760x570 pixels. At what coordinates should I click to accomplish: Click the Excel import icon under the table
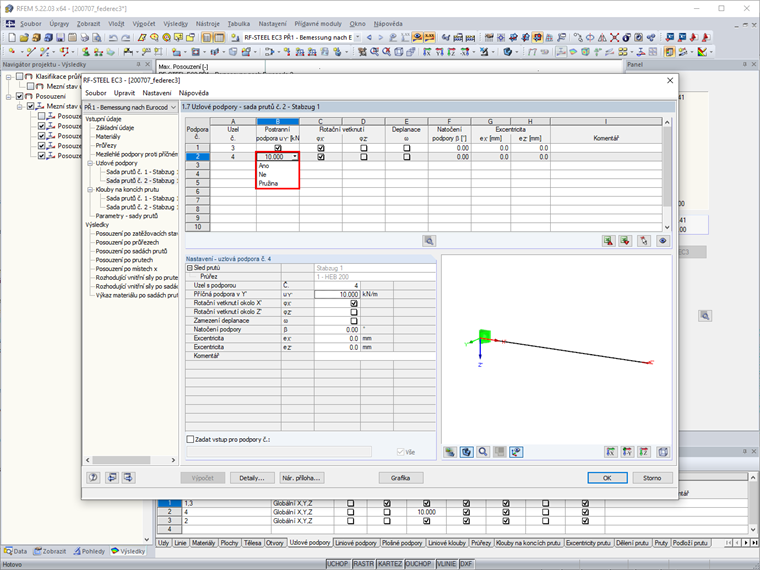(625, 241)
